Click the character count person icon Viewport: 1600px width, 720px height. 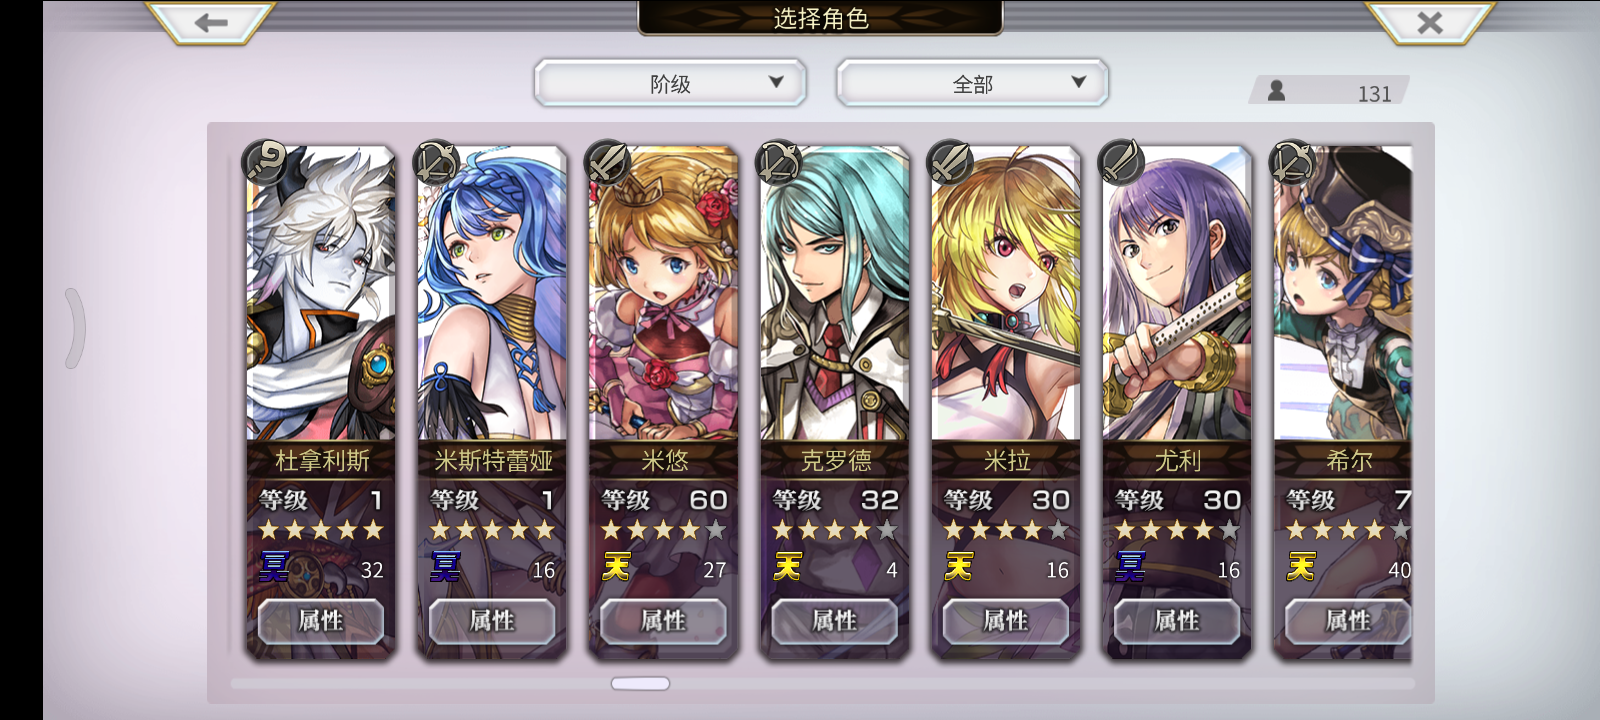tap(1276, 90)
